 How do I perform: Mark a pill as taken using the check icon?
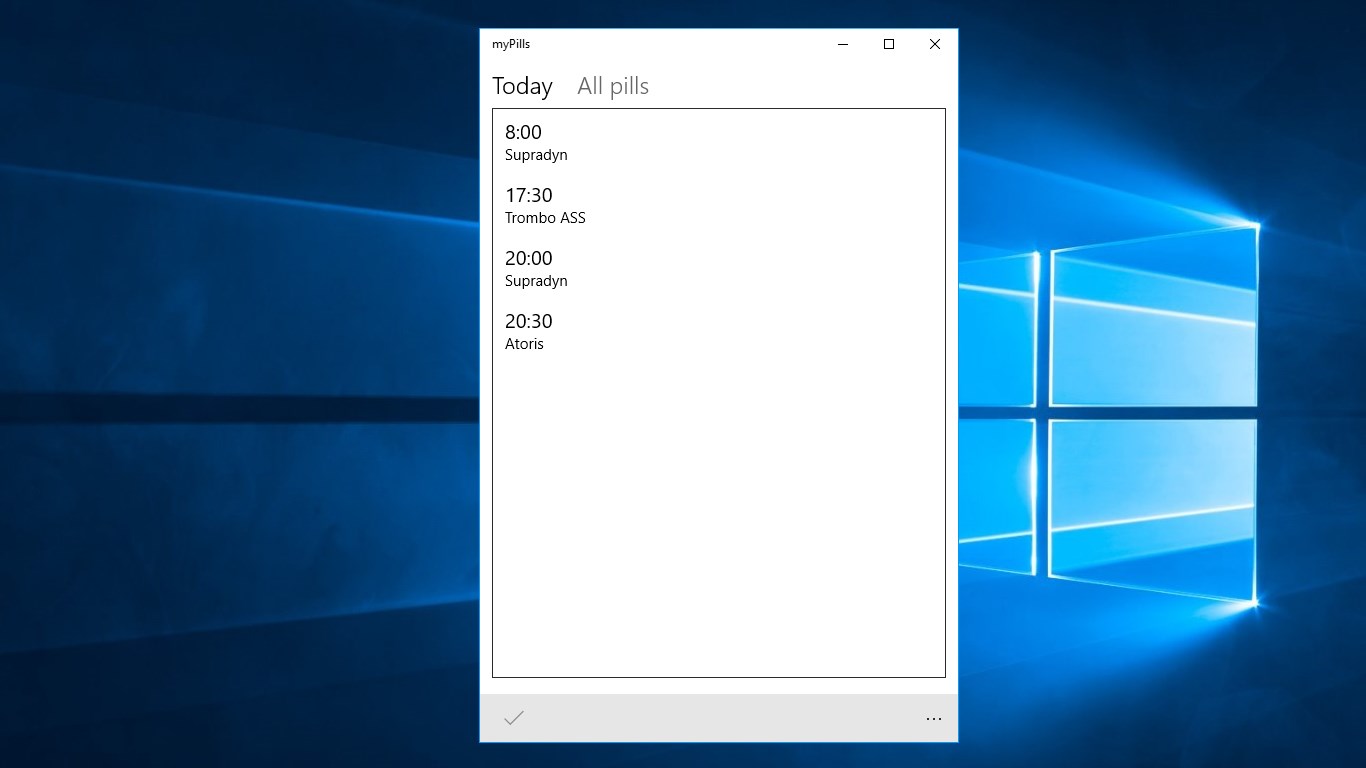click(x=513, y=717)
